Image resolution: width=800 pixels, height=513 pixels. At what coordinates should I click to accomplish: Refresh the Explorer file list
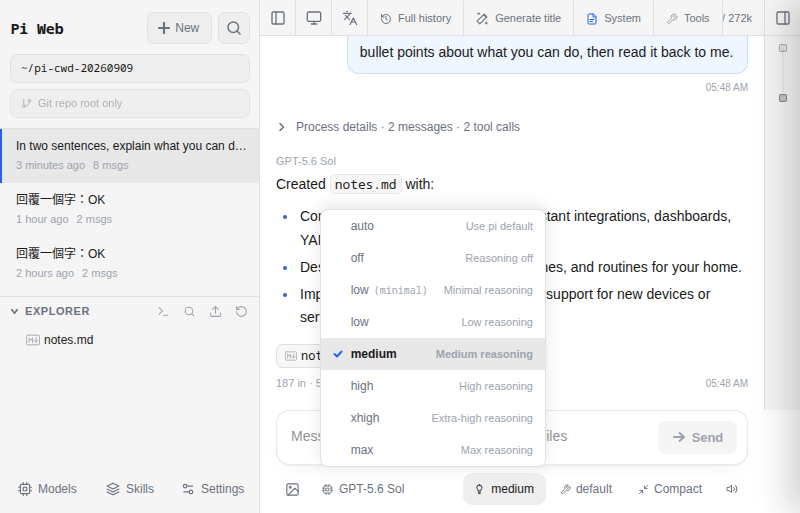tap(241, 311)
